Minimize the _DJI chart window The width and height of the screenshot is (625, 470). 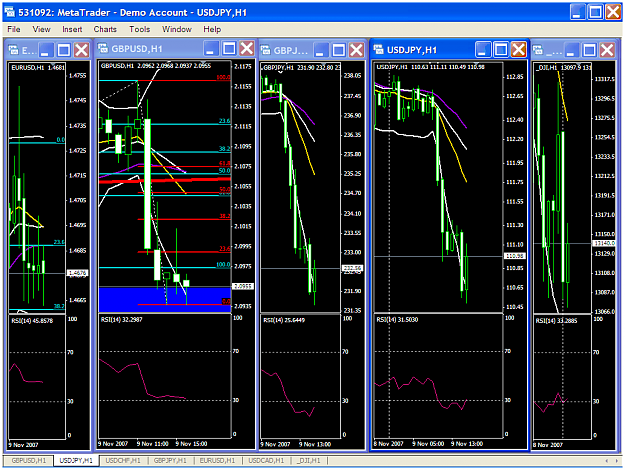coord(571,50)
